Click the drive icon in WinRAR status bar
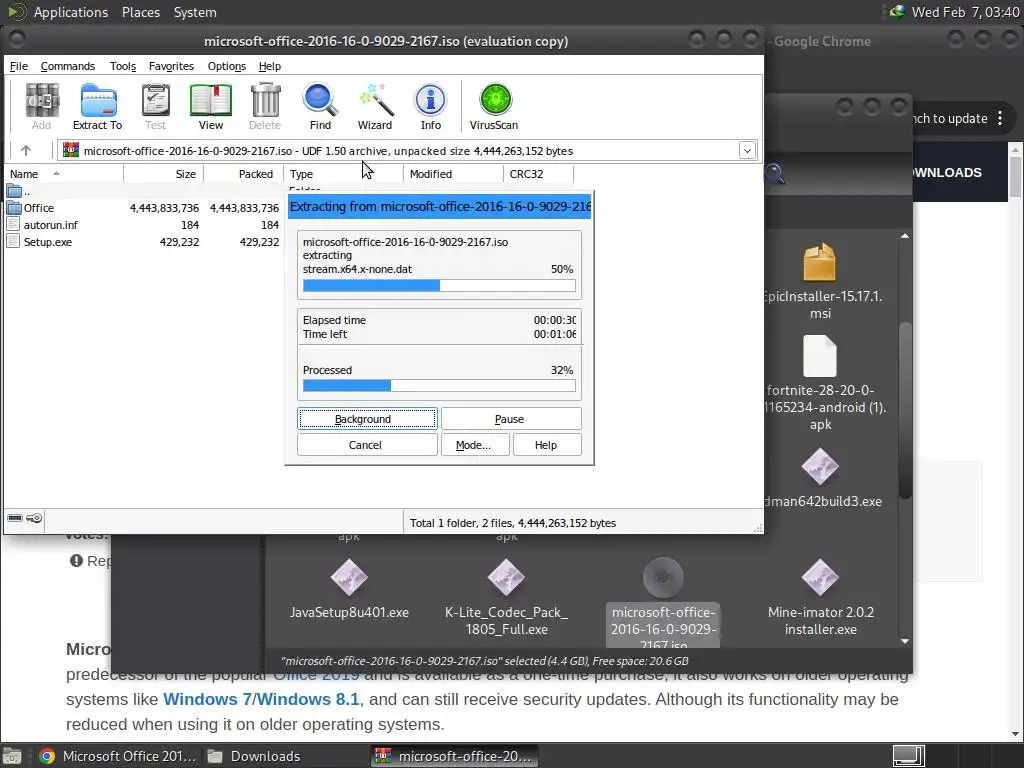 pos(15,518)
